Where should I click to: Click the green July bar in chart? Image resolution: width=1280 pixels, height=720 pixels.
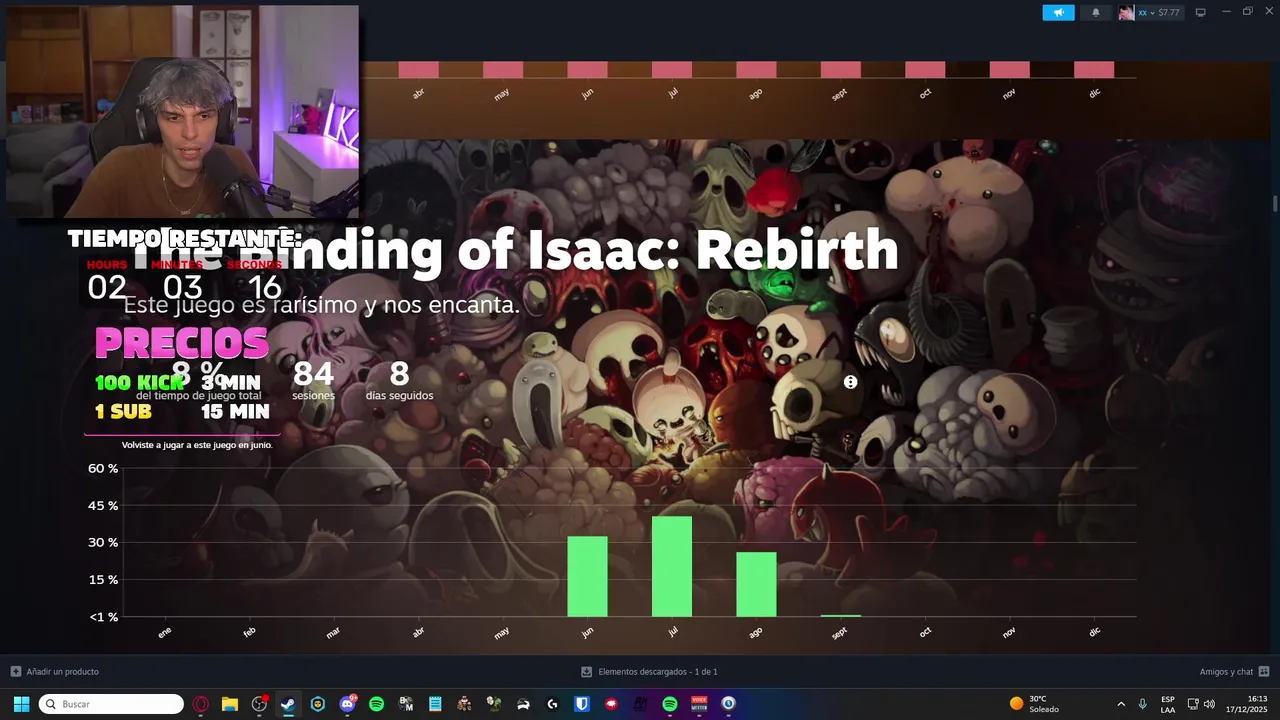tap(672, 567)
